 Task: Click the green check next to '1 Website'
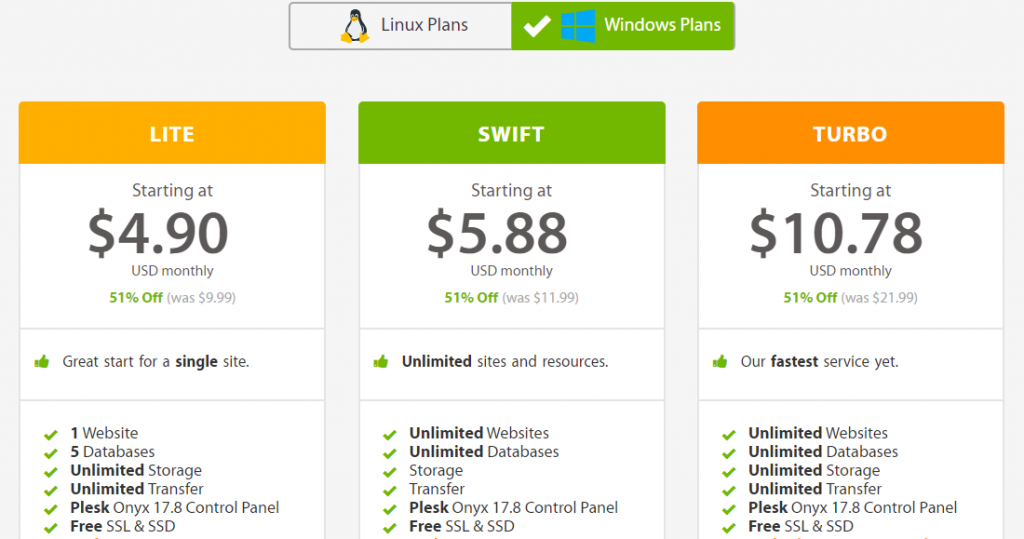(x=50, y=434)
